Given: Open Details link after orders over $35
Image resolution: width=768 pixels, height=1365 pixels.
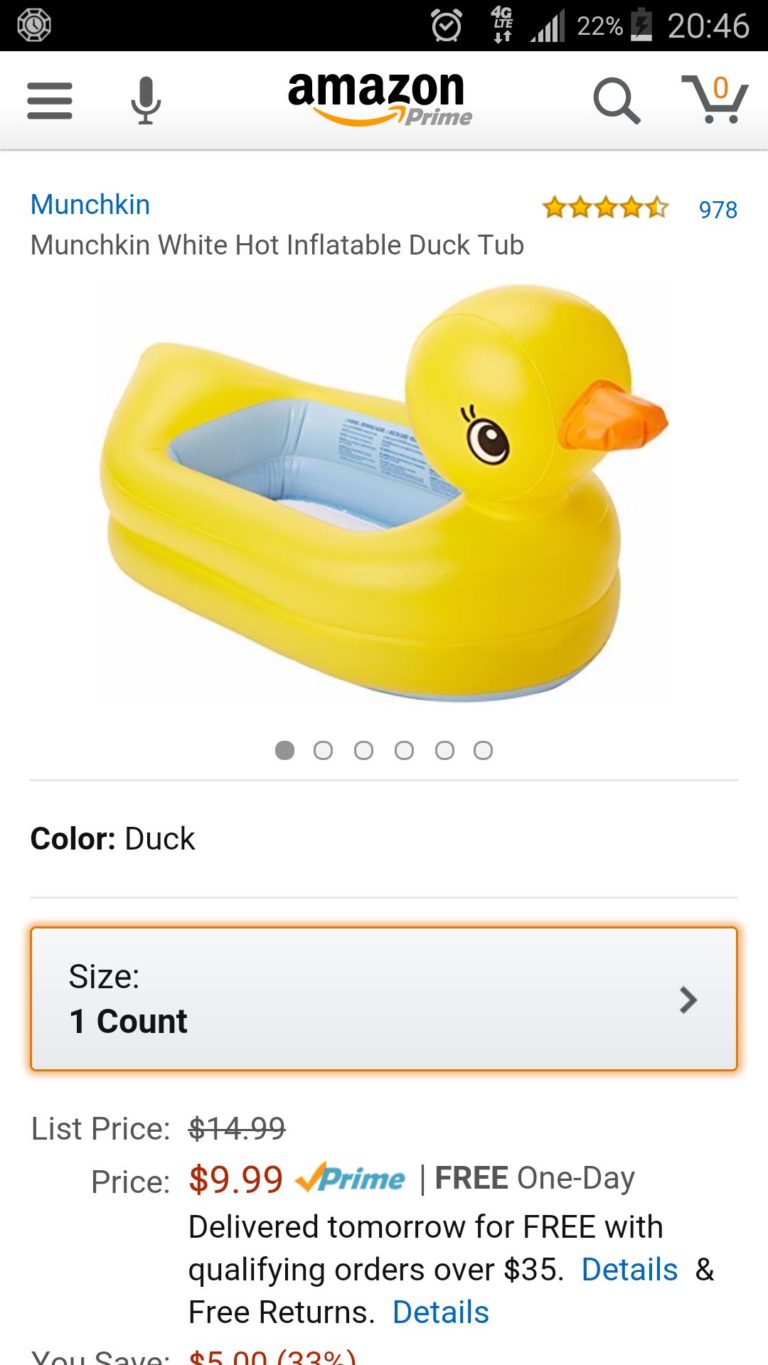Looking at the screenshot, I should 629,1269.
